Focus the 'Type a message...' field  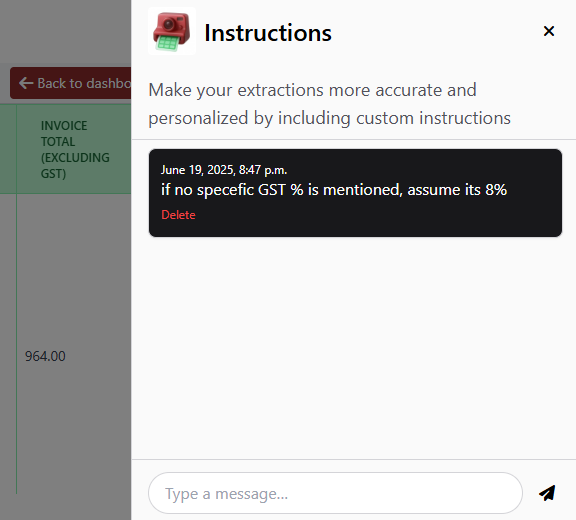pos(335,493)
